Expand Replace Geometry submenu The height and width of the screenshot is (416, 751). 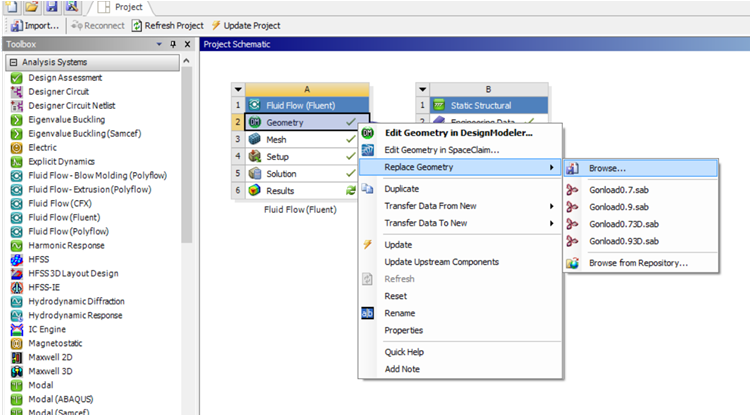(x=460, y=167)
